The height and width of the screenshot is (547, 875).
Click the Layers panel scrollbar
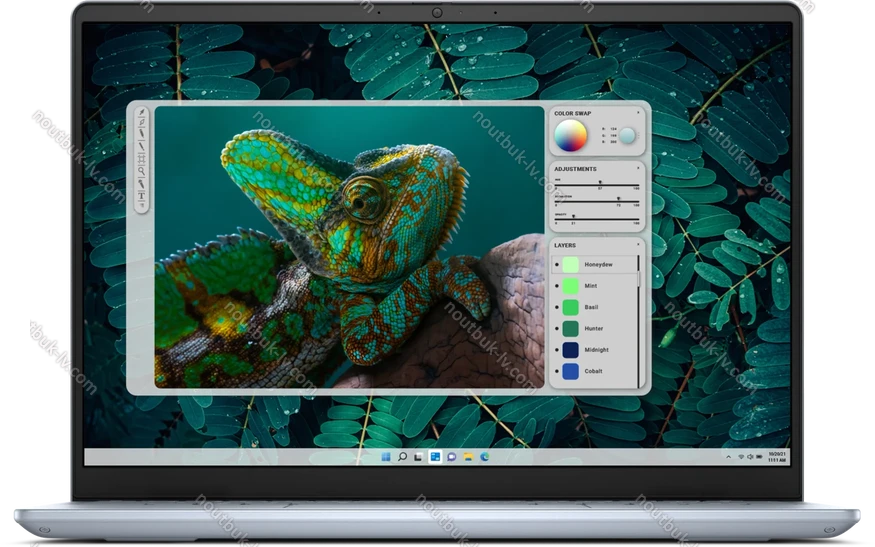pyautogui.click(x=639, y=320)
